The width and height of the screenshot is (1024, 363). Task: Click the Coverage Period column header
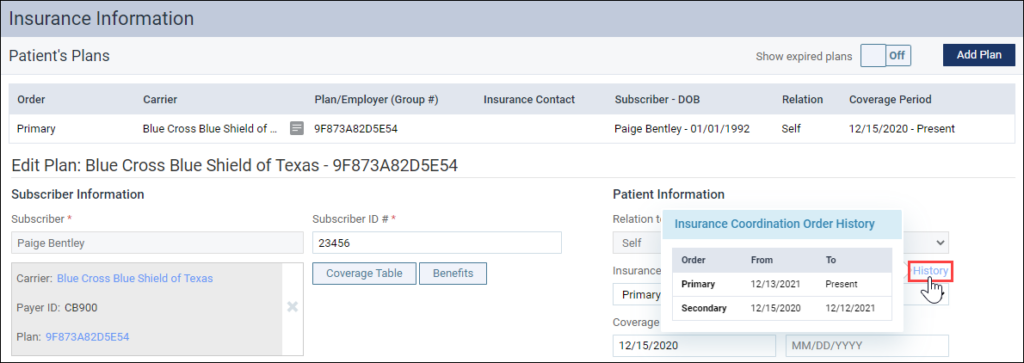(890, 100)
